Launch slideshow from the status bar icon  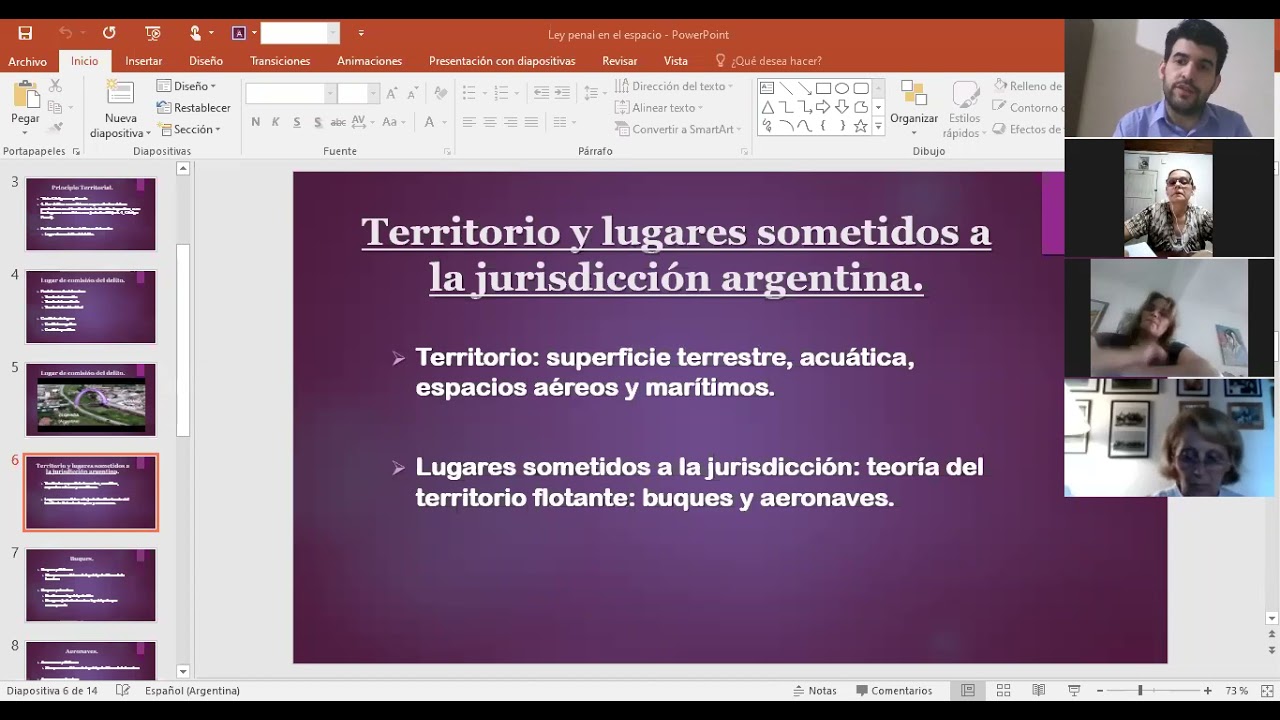(1074, 690)
